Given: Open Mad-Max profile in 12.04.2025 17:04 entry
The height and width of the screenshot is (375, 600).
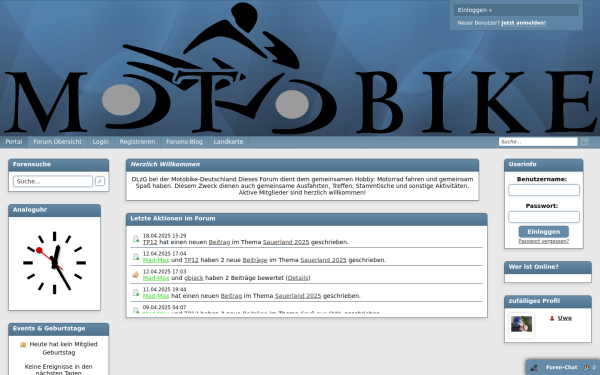Looking at the screenshot, I should tap(156, 260).
